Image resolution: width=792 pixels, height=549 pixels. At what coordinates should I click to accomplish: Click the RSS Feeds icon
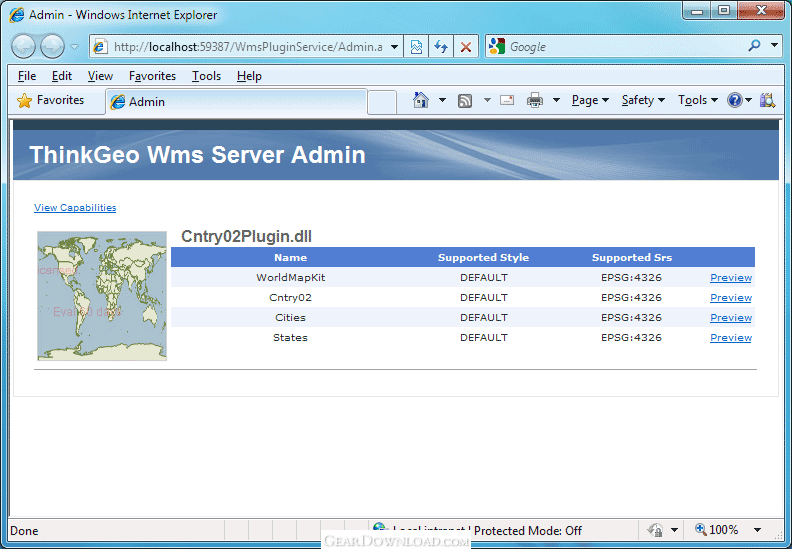click(465, 101)
